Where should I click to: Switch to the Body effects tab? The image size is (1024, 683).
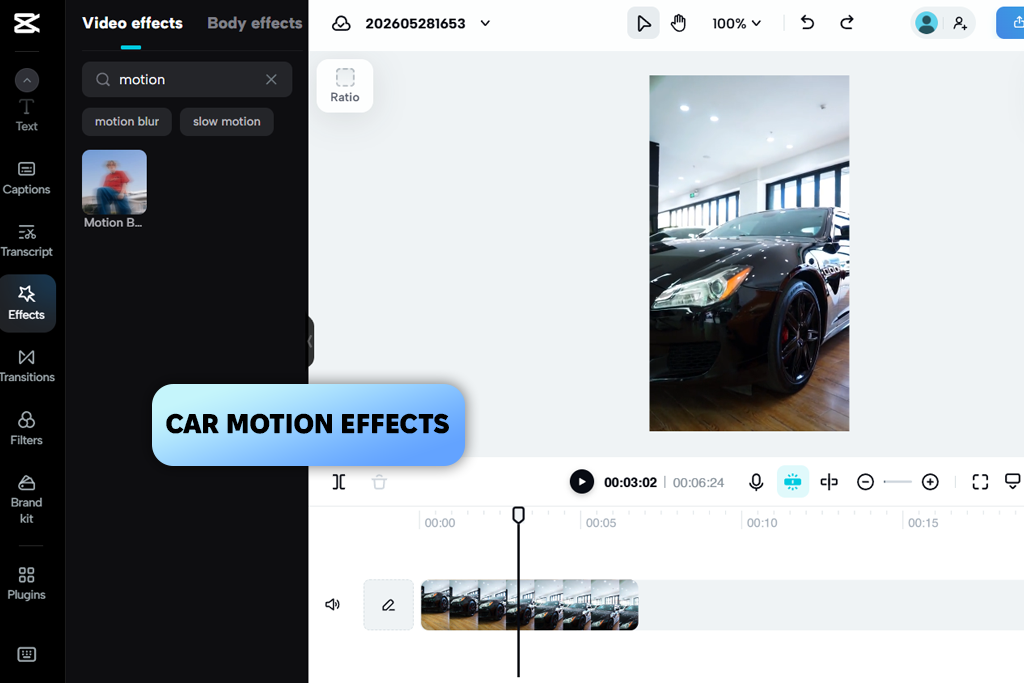tap(255, 24)
